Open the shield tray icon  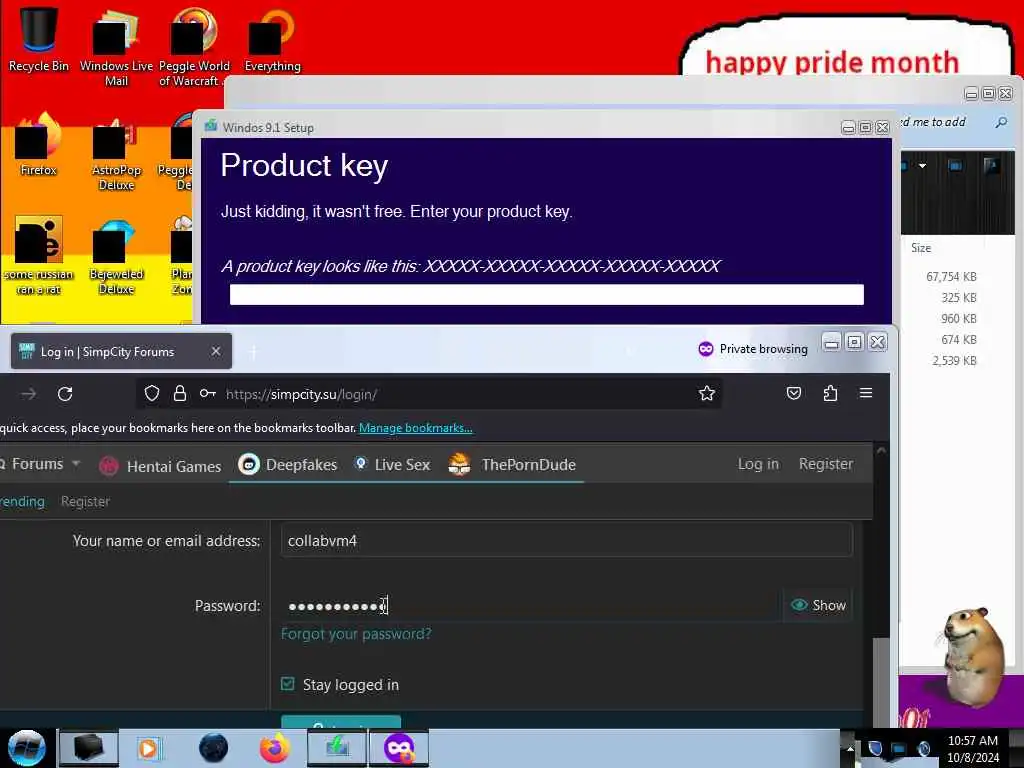tap(875, 748)
